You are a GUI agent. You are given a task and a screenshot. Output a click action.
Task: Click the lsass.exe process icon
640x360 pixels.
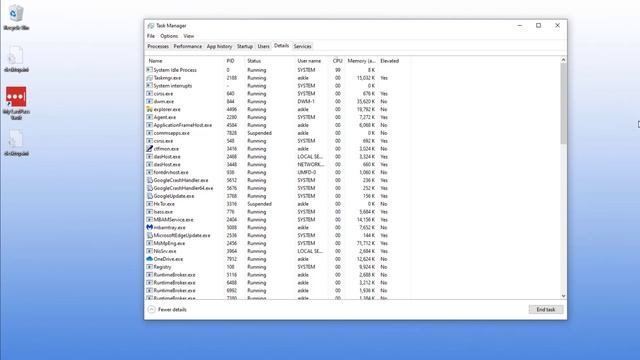(149, 212)
